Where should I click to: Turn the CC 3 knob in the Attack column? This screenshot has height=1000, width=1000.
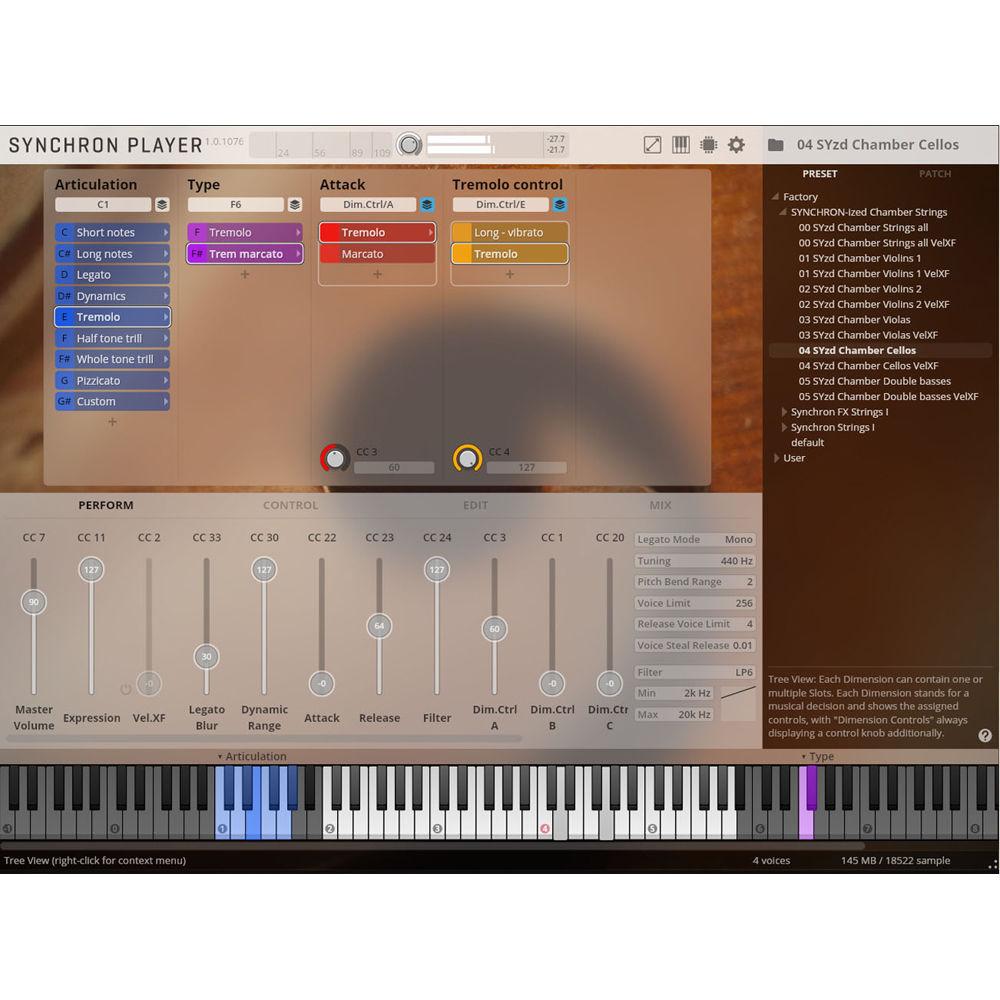click(334, 458)
